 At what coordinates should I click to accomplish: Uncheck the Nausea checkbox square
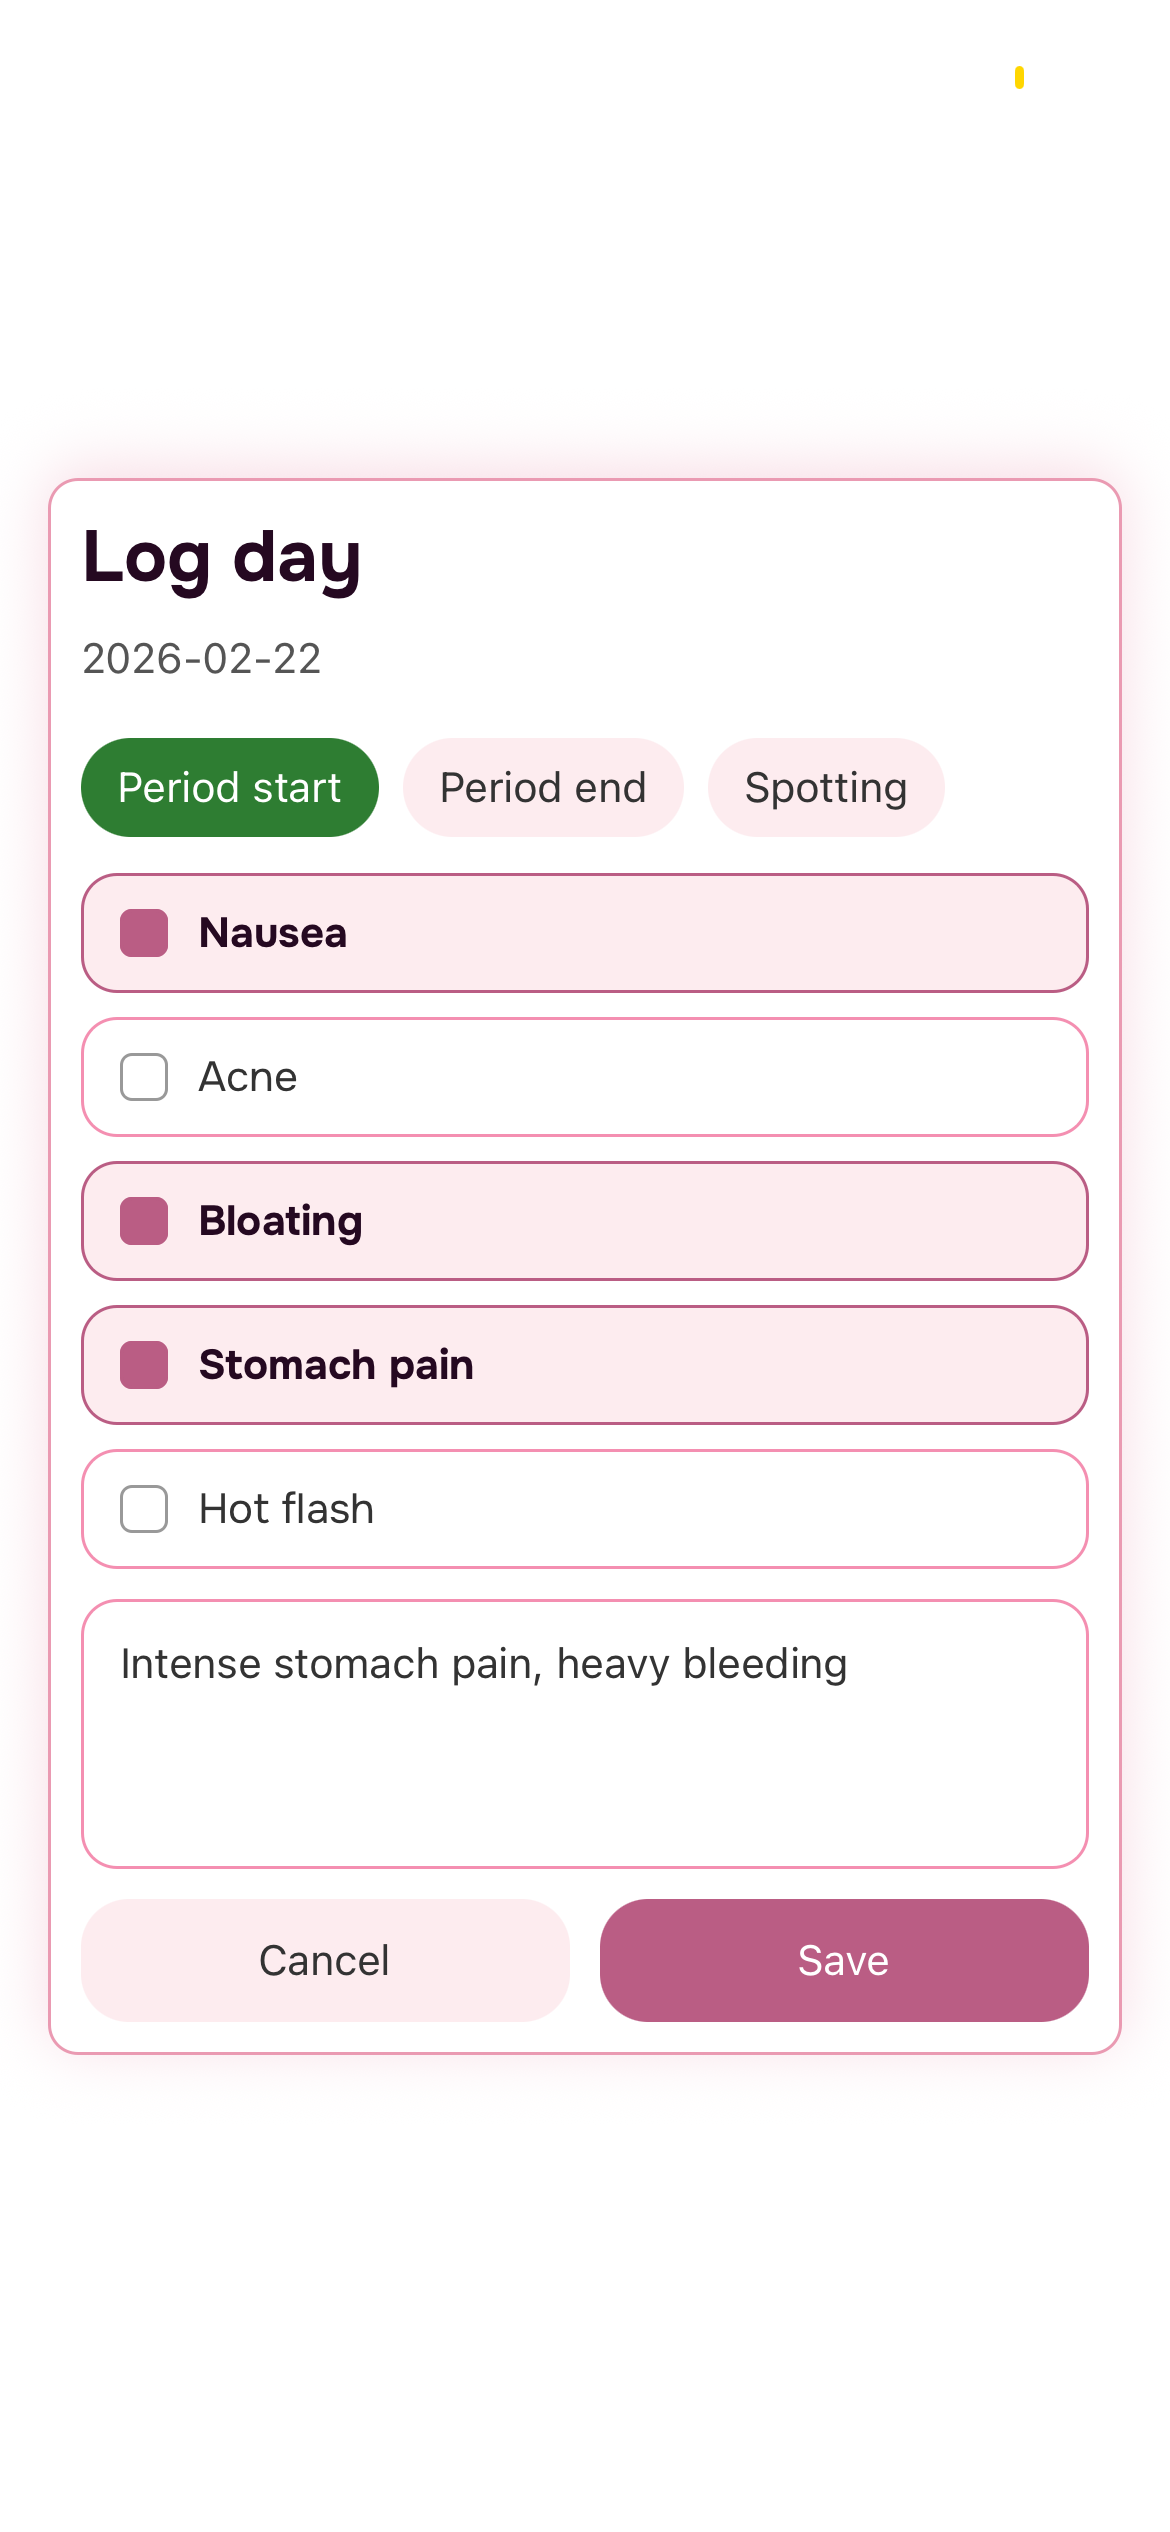[x=144, y=933]
